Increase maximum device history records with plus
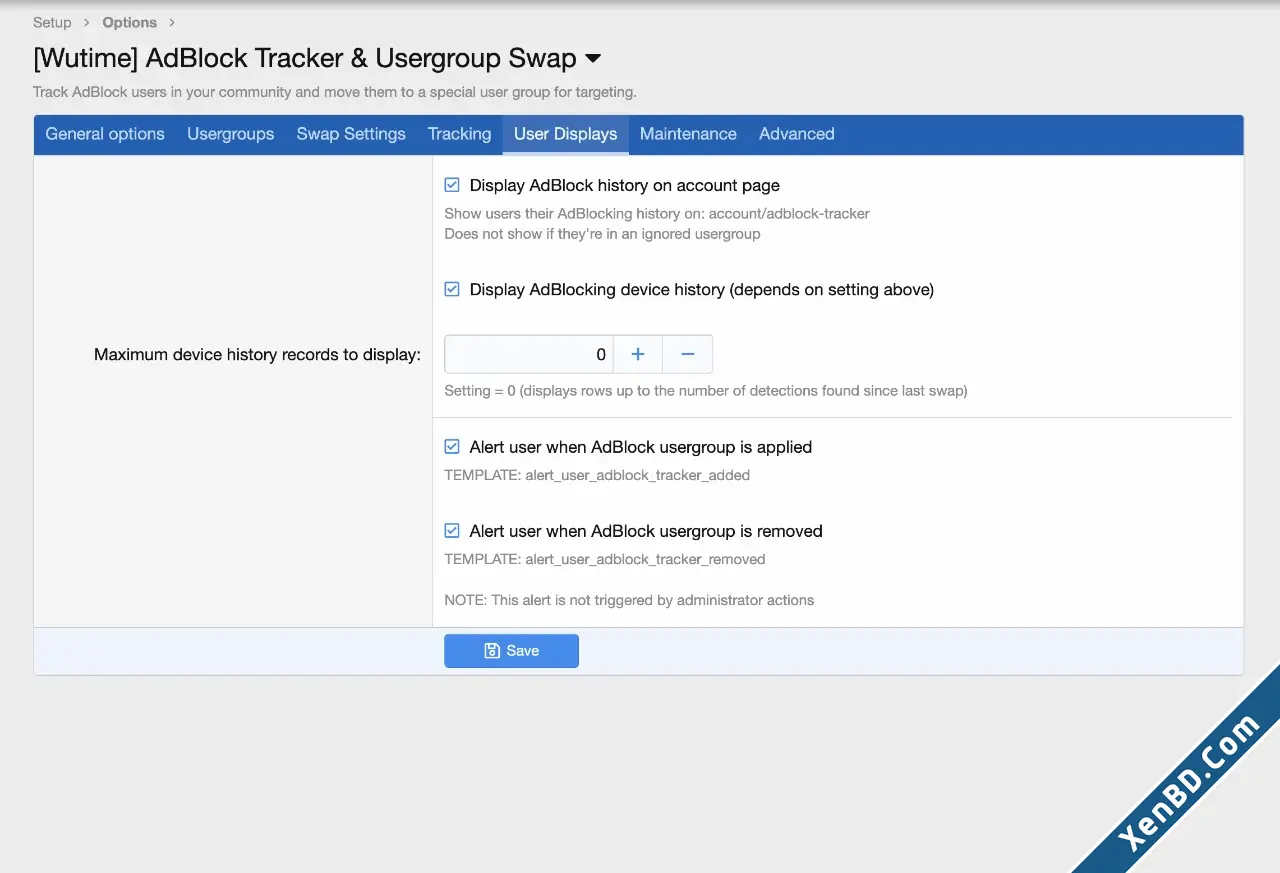The image size is (1280, 873). pos(638,354)
